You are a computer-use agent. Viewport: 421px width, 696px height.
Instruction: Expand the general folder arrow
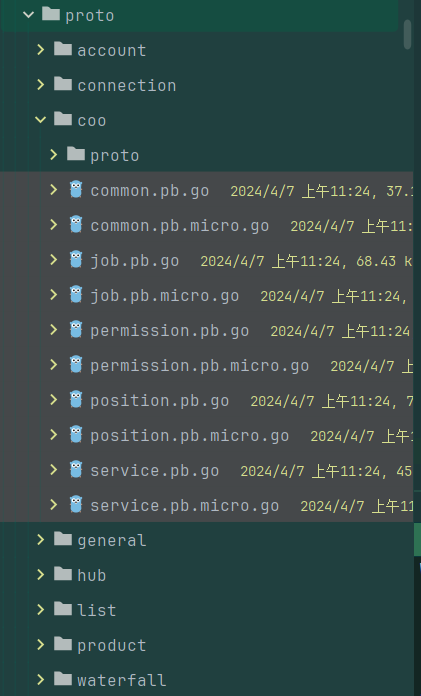pyautogui.click(x=41, y=539)
